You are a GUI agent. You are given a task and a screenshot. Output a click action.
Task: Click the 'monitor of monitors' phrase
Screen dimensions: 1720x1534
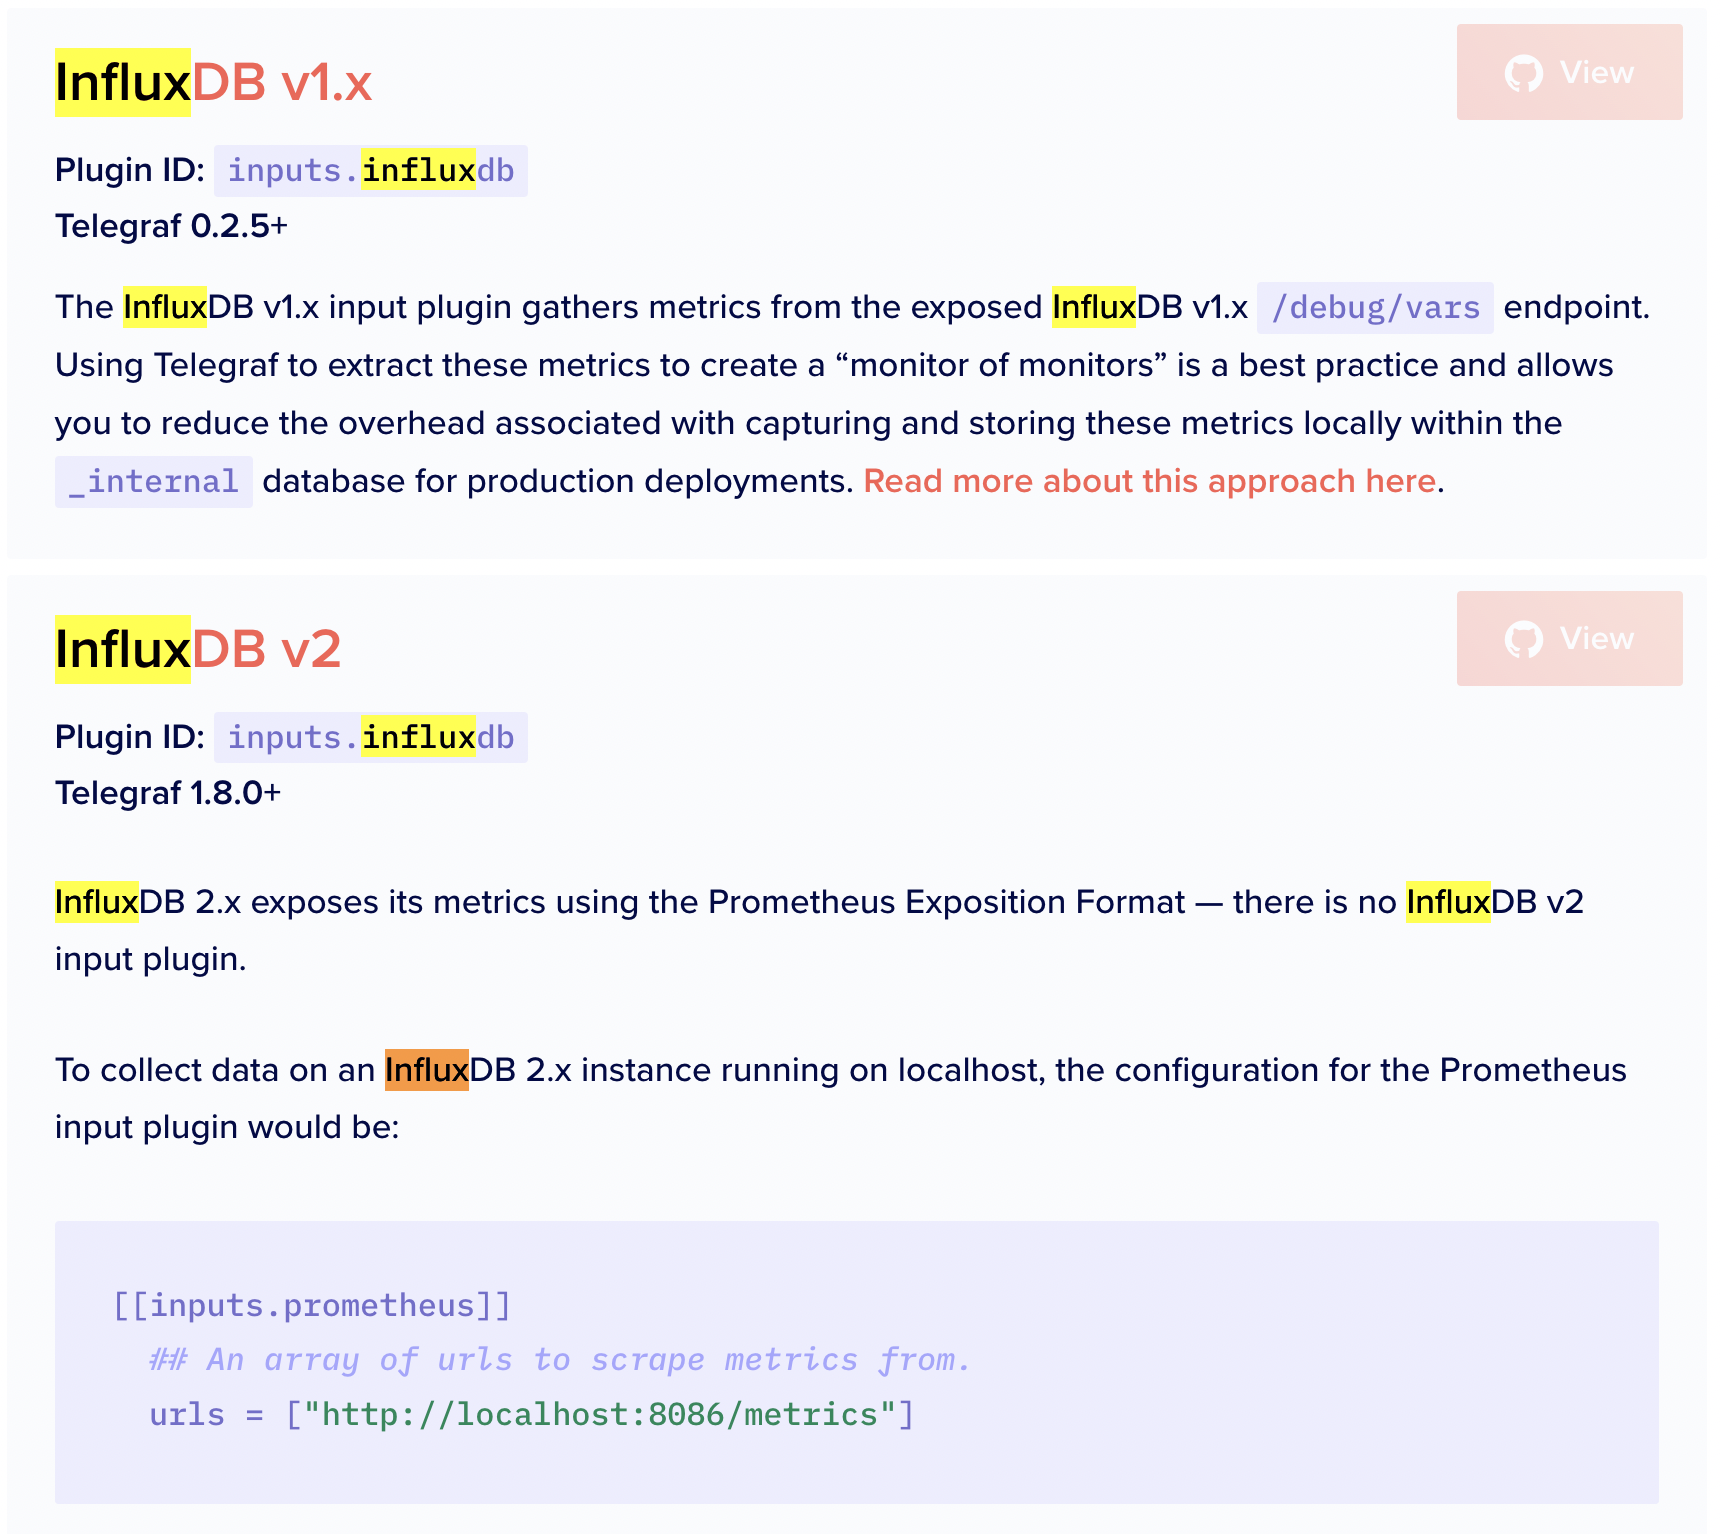point(1001,365)
